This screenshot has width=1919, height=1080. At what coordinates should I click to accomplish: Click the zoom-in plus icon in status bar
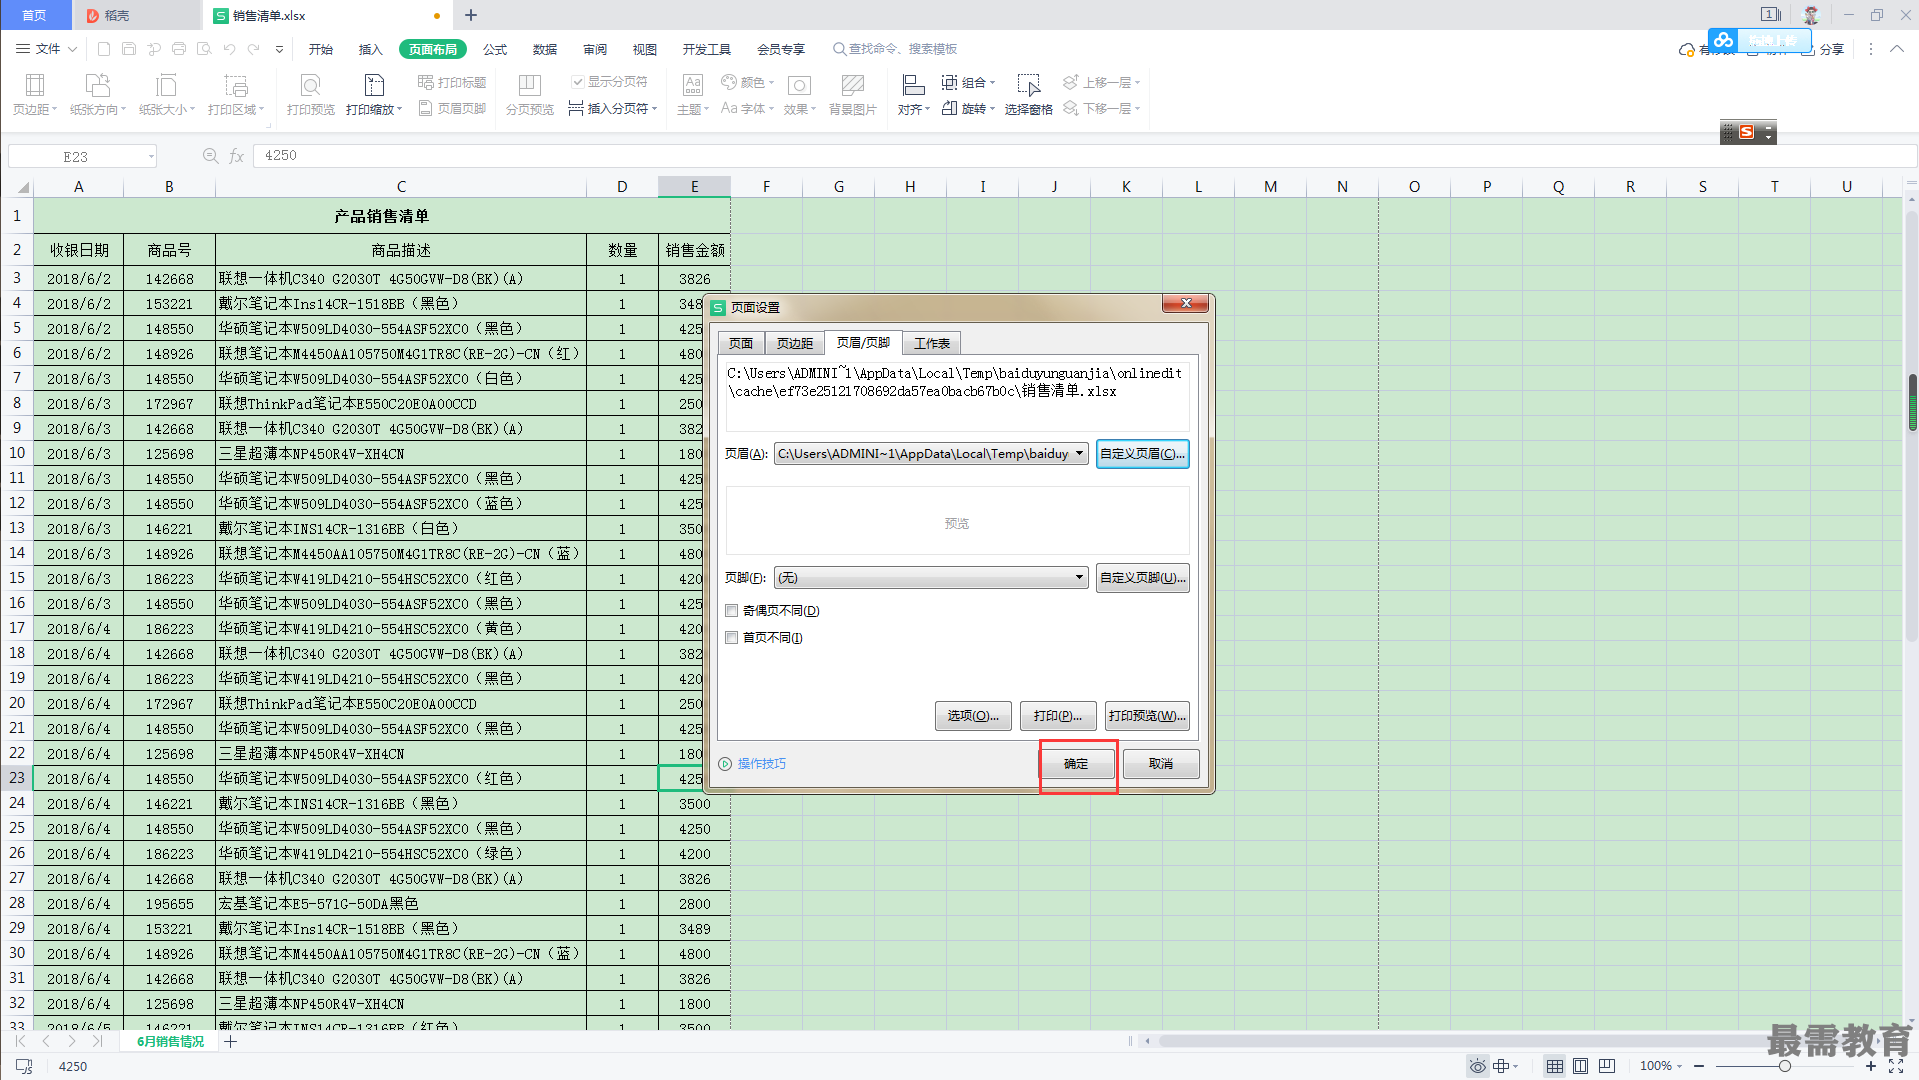(x=1871, y=1066)
